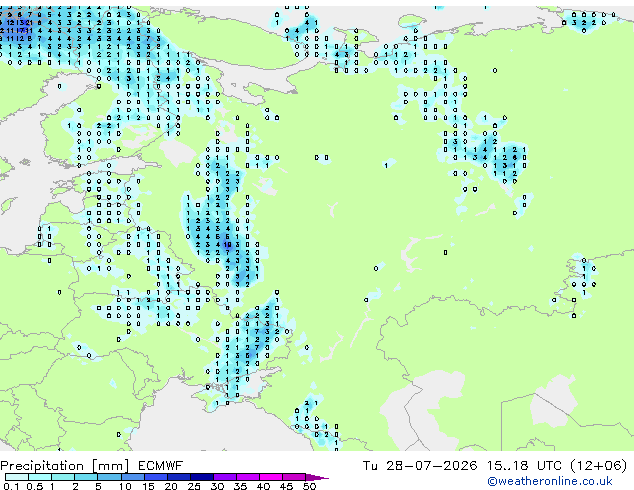Click the weatheronline.co.uk copyright link
634x490 pixels.
(x=550, y=481)
